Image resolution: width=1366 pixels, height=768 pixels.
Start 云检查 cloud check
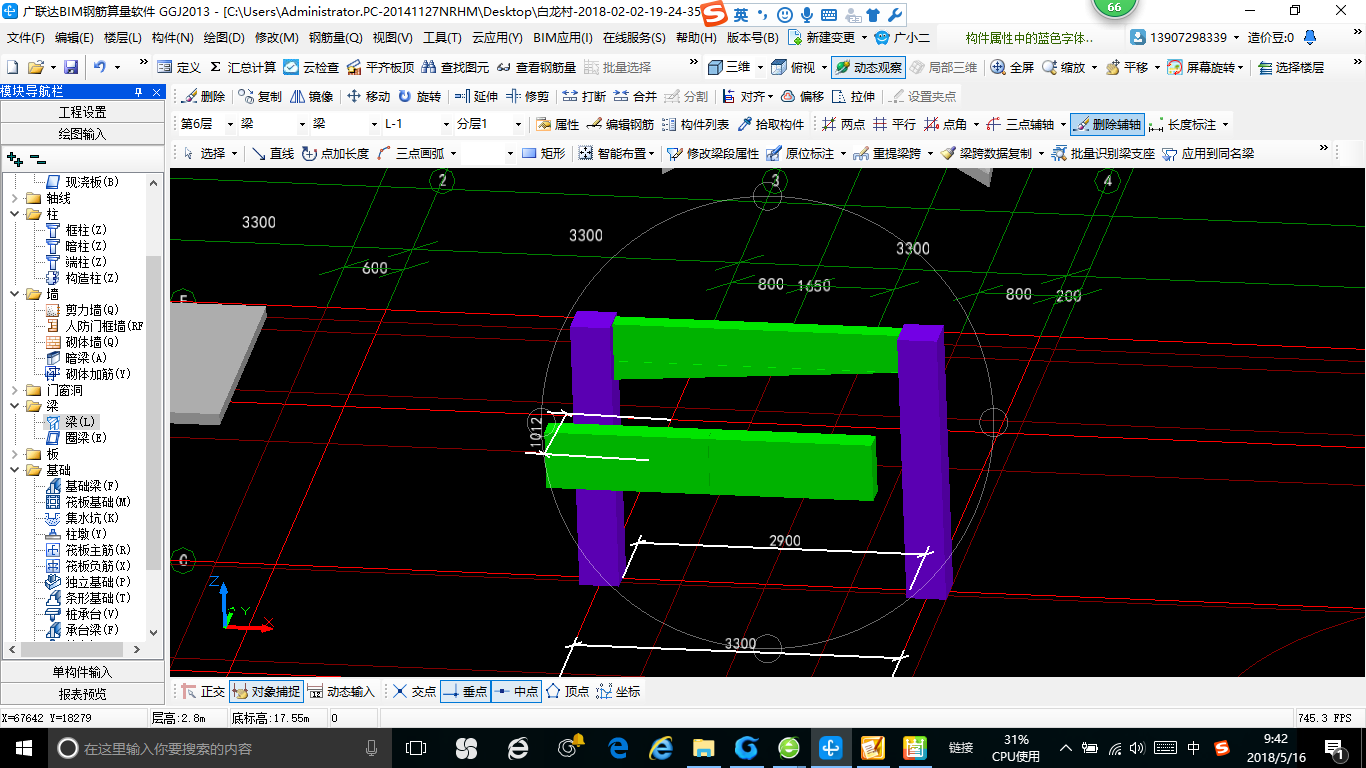pyautogui.click(x=311, y=67)
